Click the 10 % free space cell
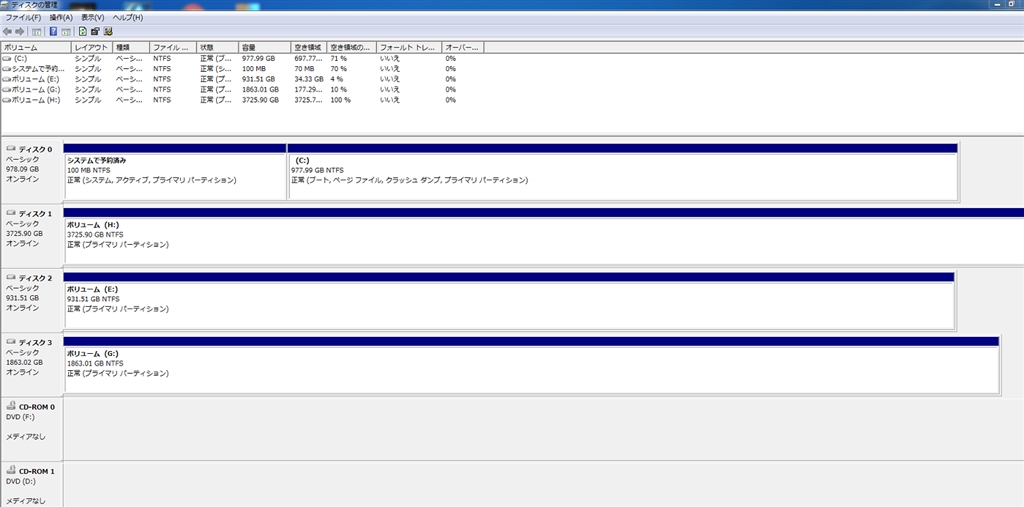The height and width of the screenshot is (507, 1024). pos(338,90)
